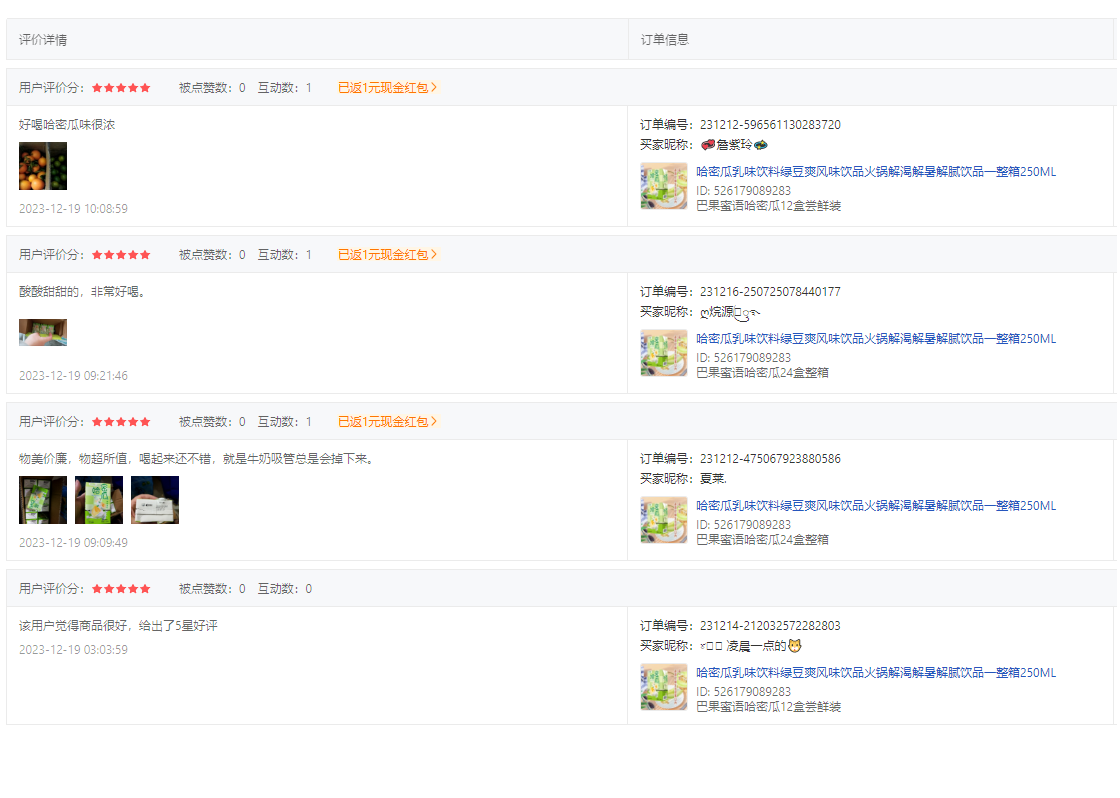Open fourth order's product image

(664, 687)
